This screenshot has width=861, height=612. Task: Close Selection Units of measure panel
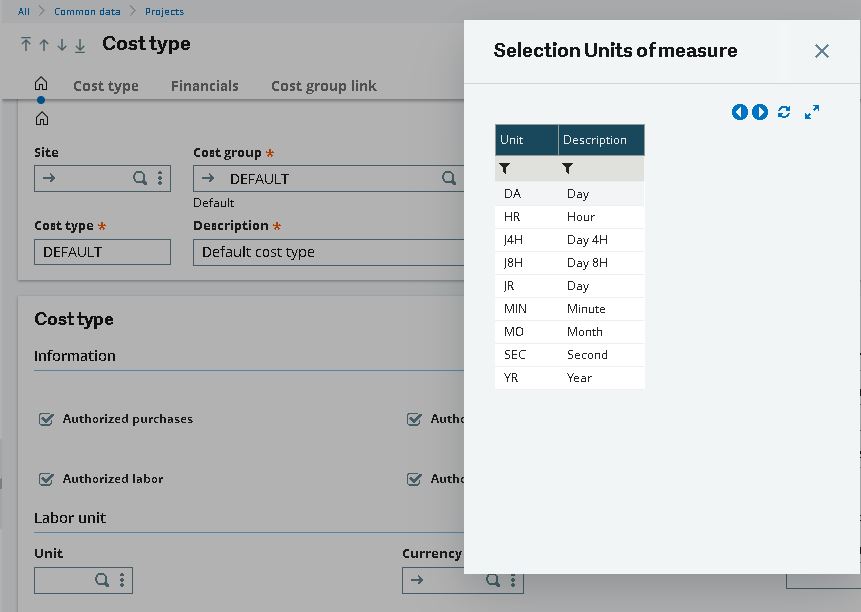[x=821, y=51]
